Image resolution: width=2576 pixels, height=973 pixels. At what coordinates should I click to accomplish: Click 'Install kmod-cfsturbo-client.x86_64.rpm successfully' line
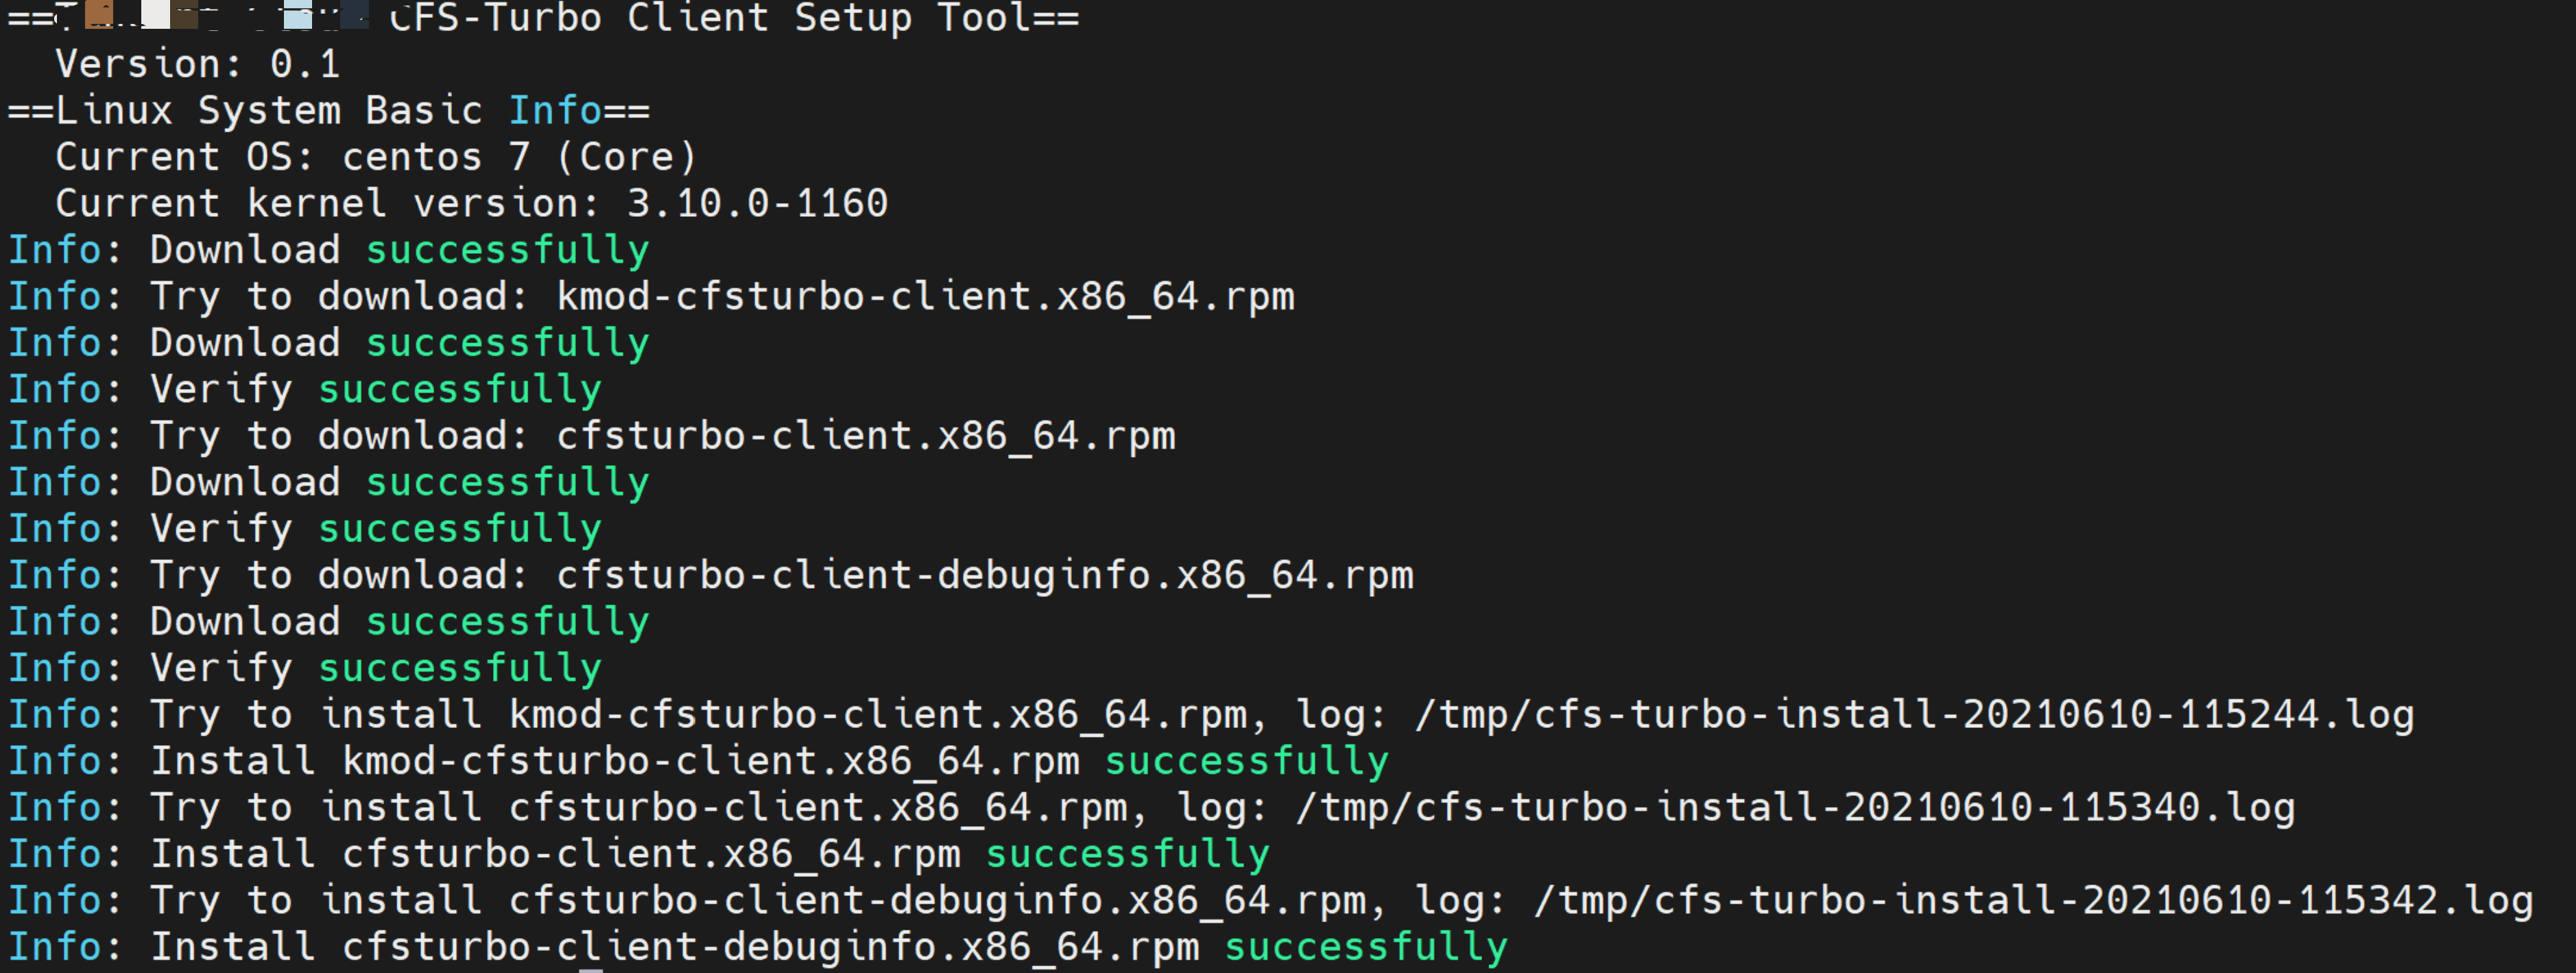coord(698,762)
